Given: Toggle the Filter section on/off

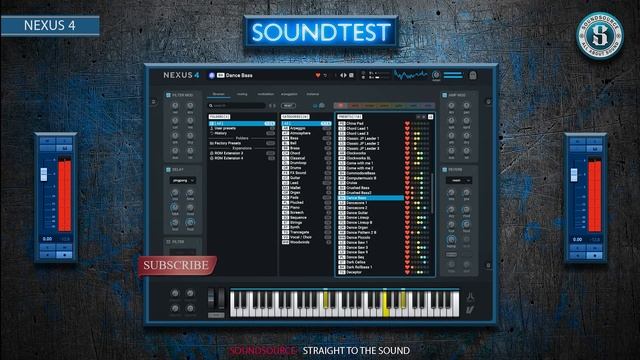Looking at the screenshot, I should (x=168, y=242).
